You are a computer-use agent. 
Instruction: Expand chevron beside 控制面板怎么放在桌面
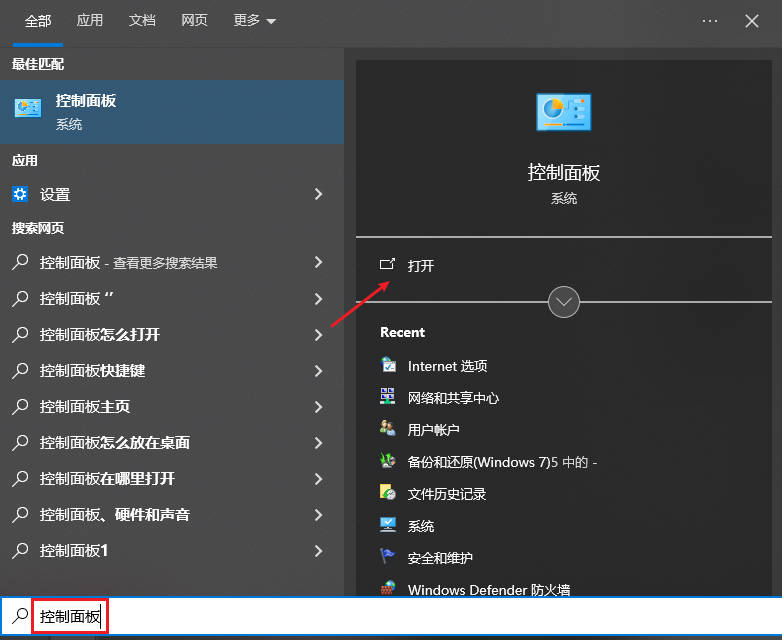coord(319,442)
